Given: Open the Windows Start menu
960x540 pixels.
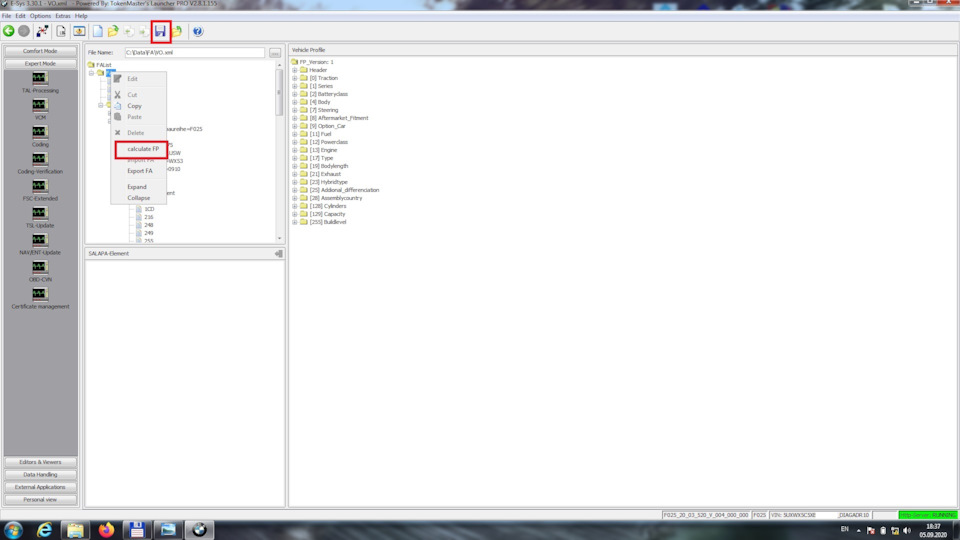Looking at the screenshot, I should (x=13, y=530).
